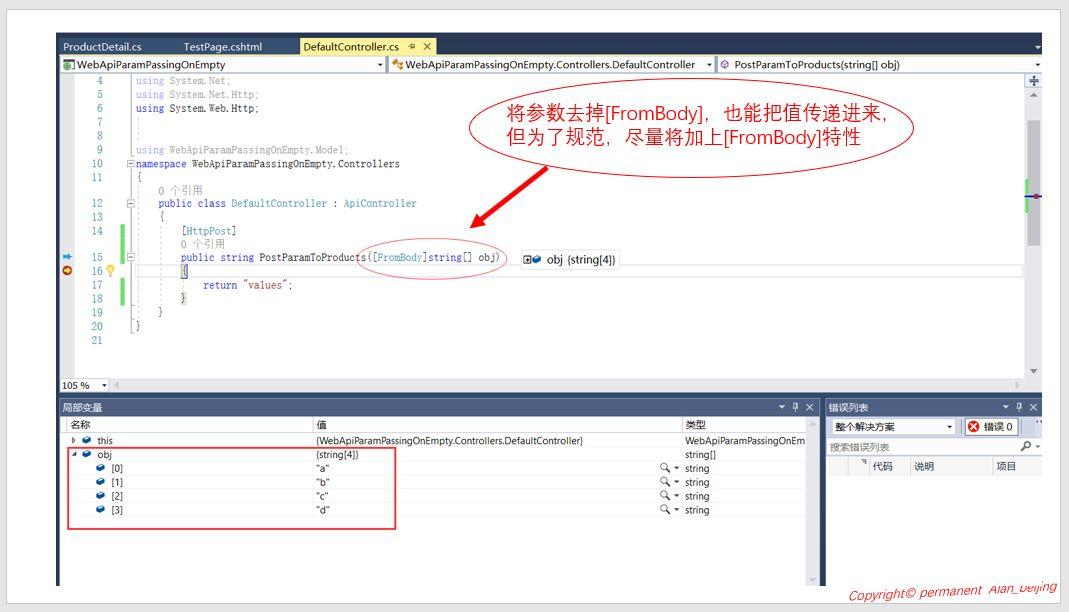Pin the 局部变量 panel

793,406
